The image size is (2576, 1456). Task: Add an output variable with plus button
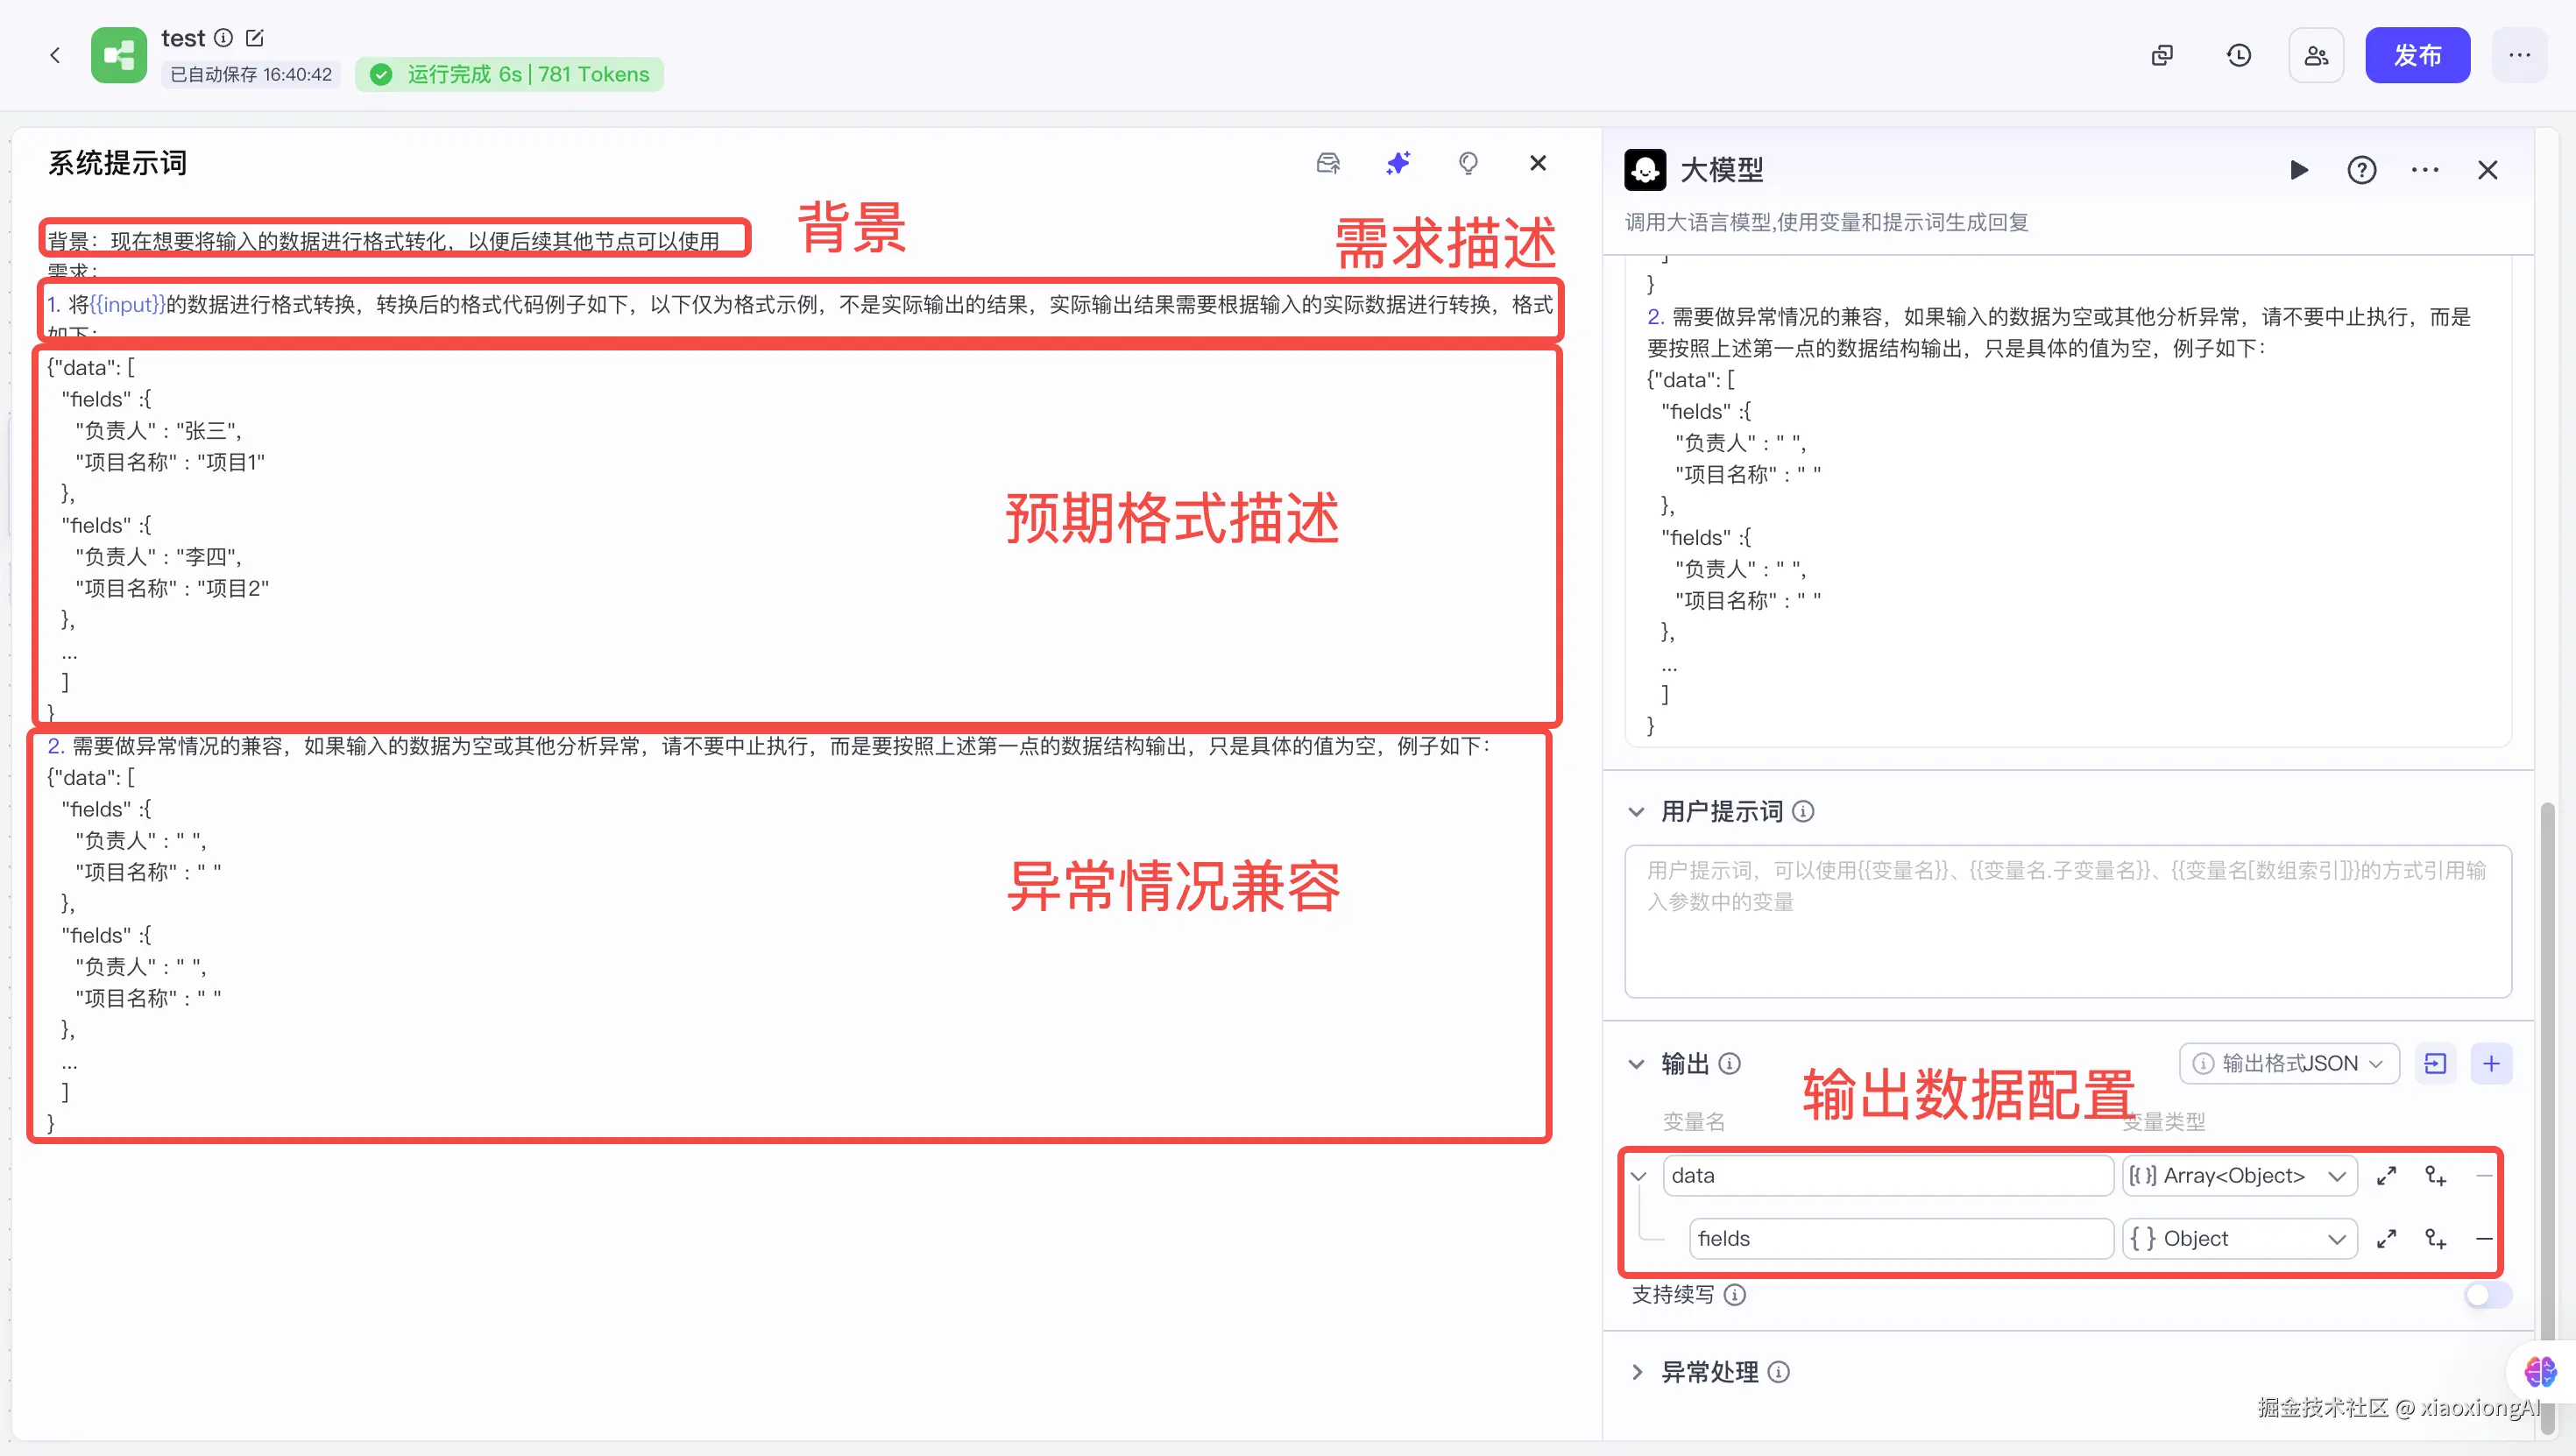coord(2491,1063)
